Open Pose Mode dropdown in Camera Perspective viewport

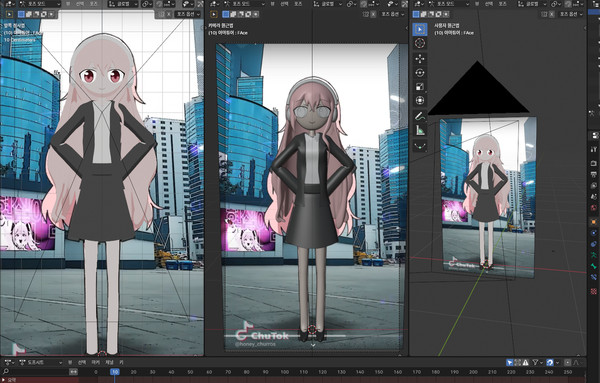tap(245, 4)
